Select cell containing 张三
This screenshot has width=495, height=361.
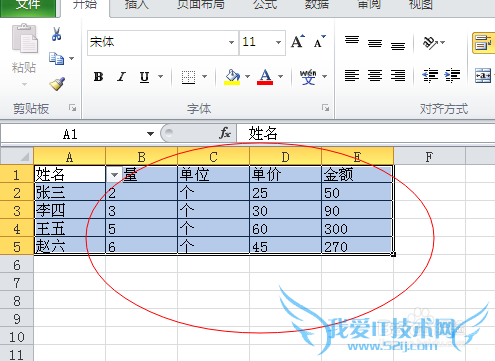coord(69,192)
